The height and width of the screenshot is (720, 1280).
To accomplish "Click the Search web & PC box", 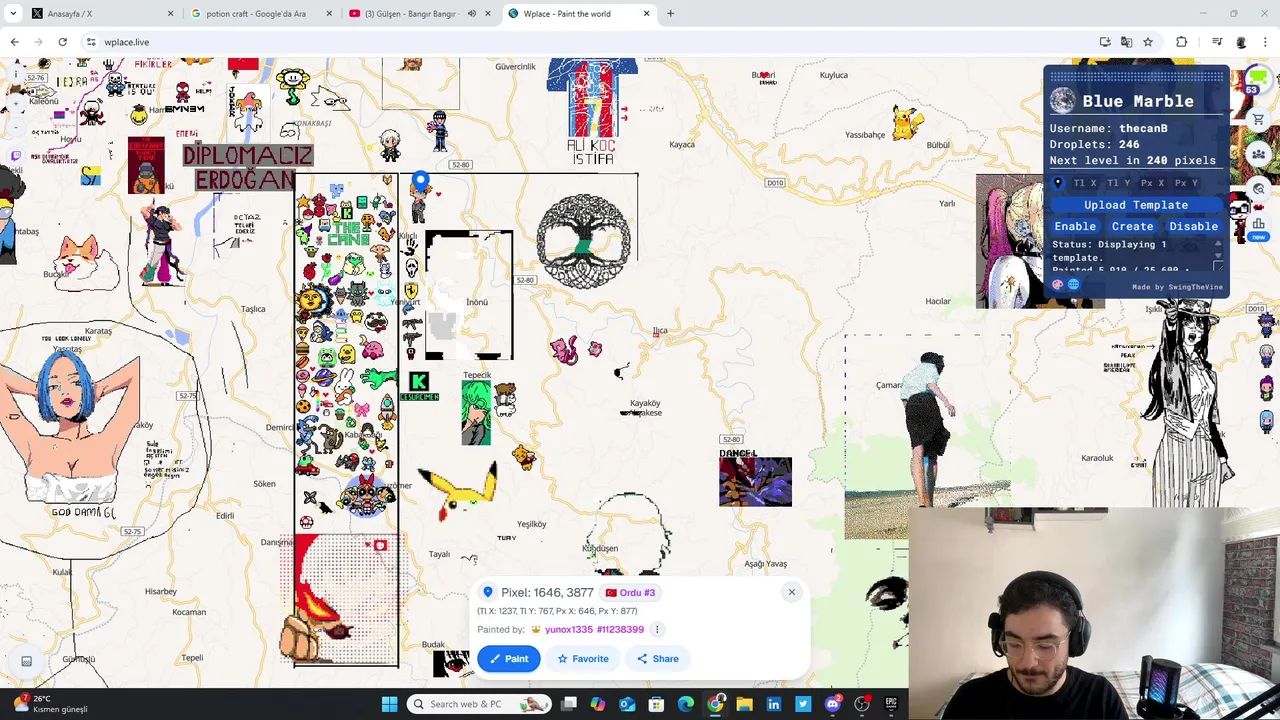I will (x=478, y=704).
